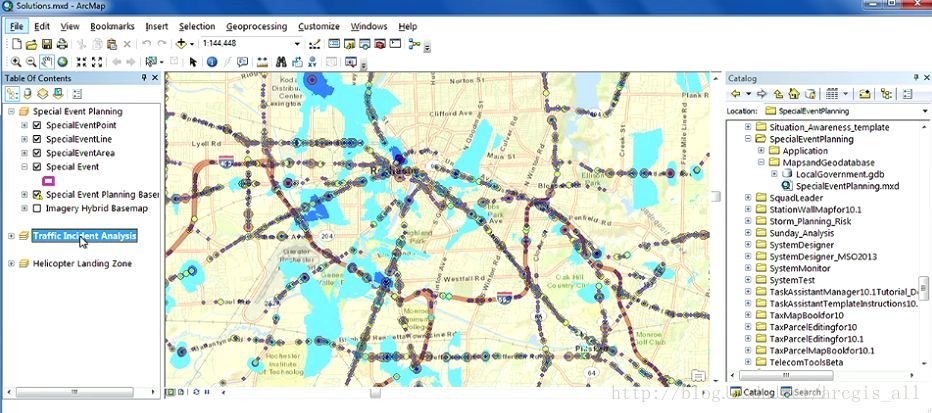Select the Identify tool
Viewport: 932px width, 413px height.
(x=212, y=62)
